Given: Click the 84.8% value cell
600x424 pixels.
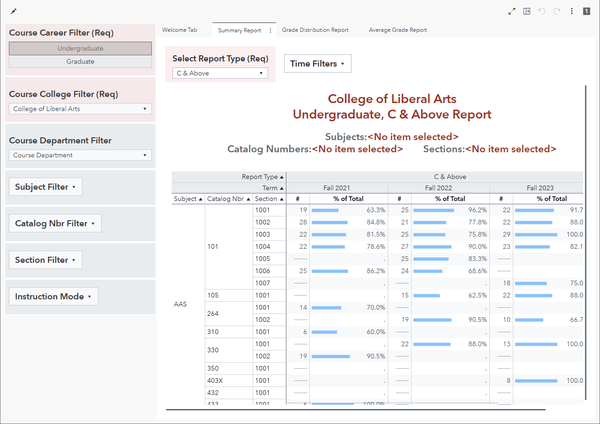Looking at the screenshot, I should [x=376, y=222].
